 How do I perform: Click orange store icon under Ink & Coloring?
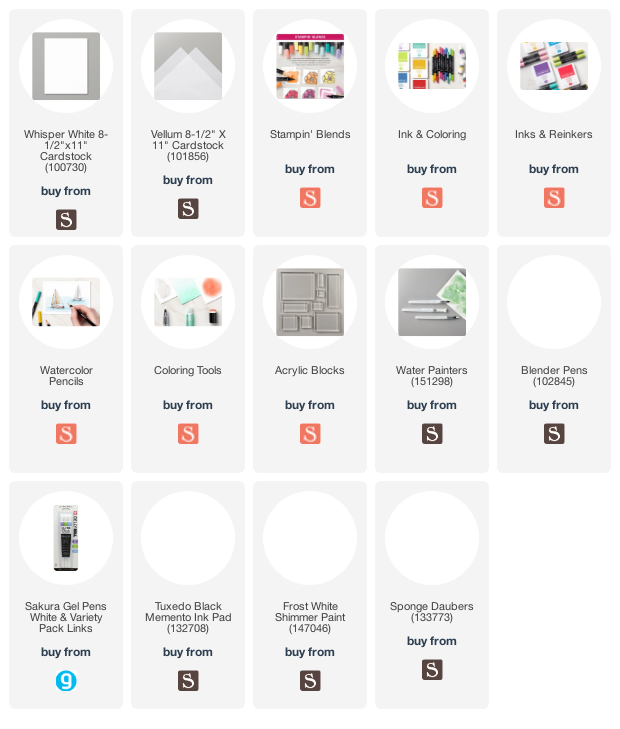pos(432,198)
